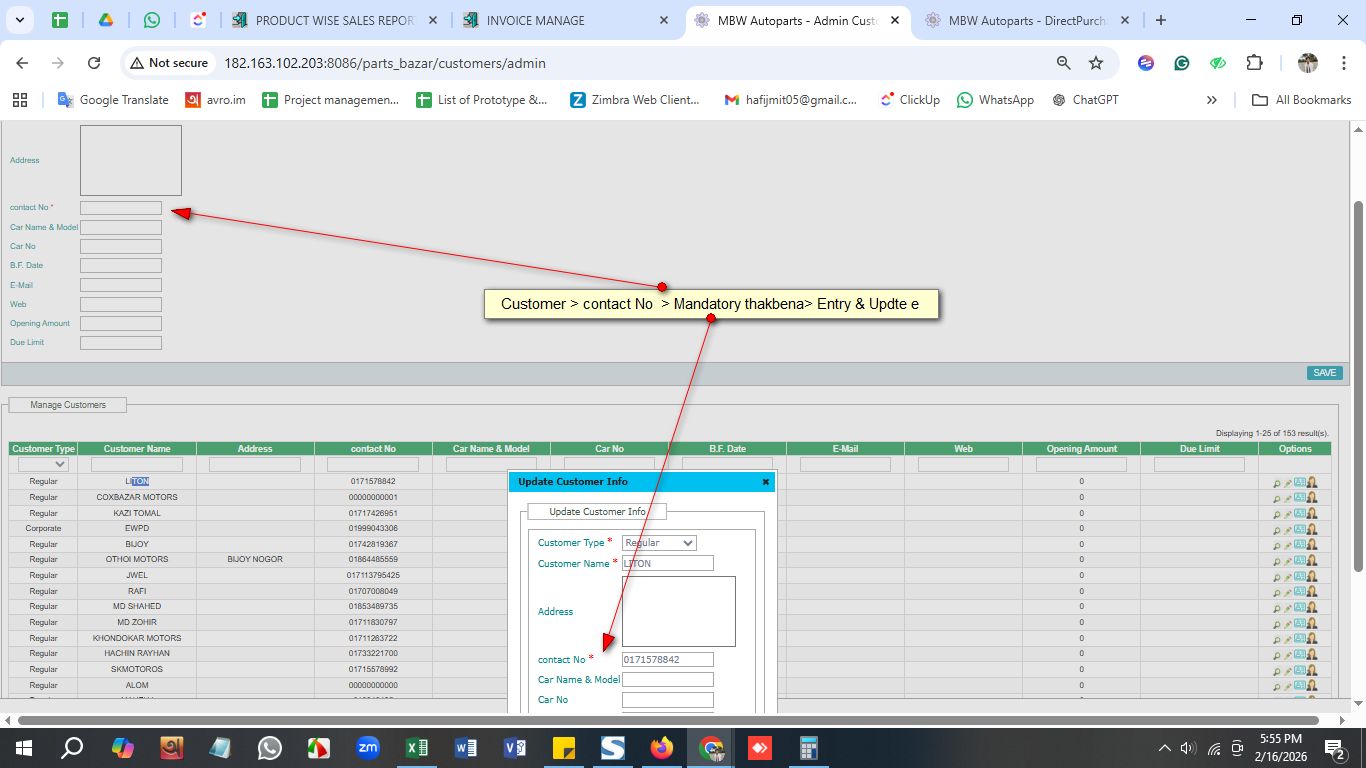Switch to pinned WhatsApp tab

click(x=151, y=20)
